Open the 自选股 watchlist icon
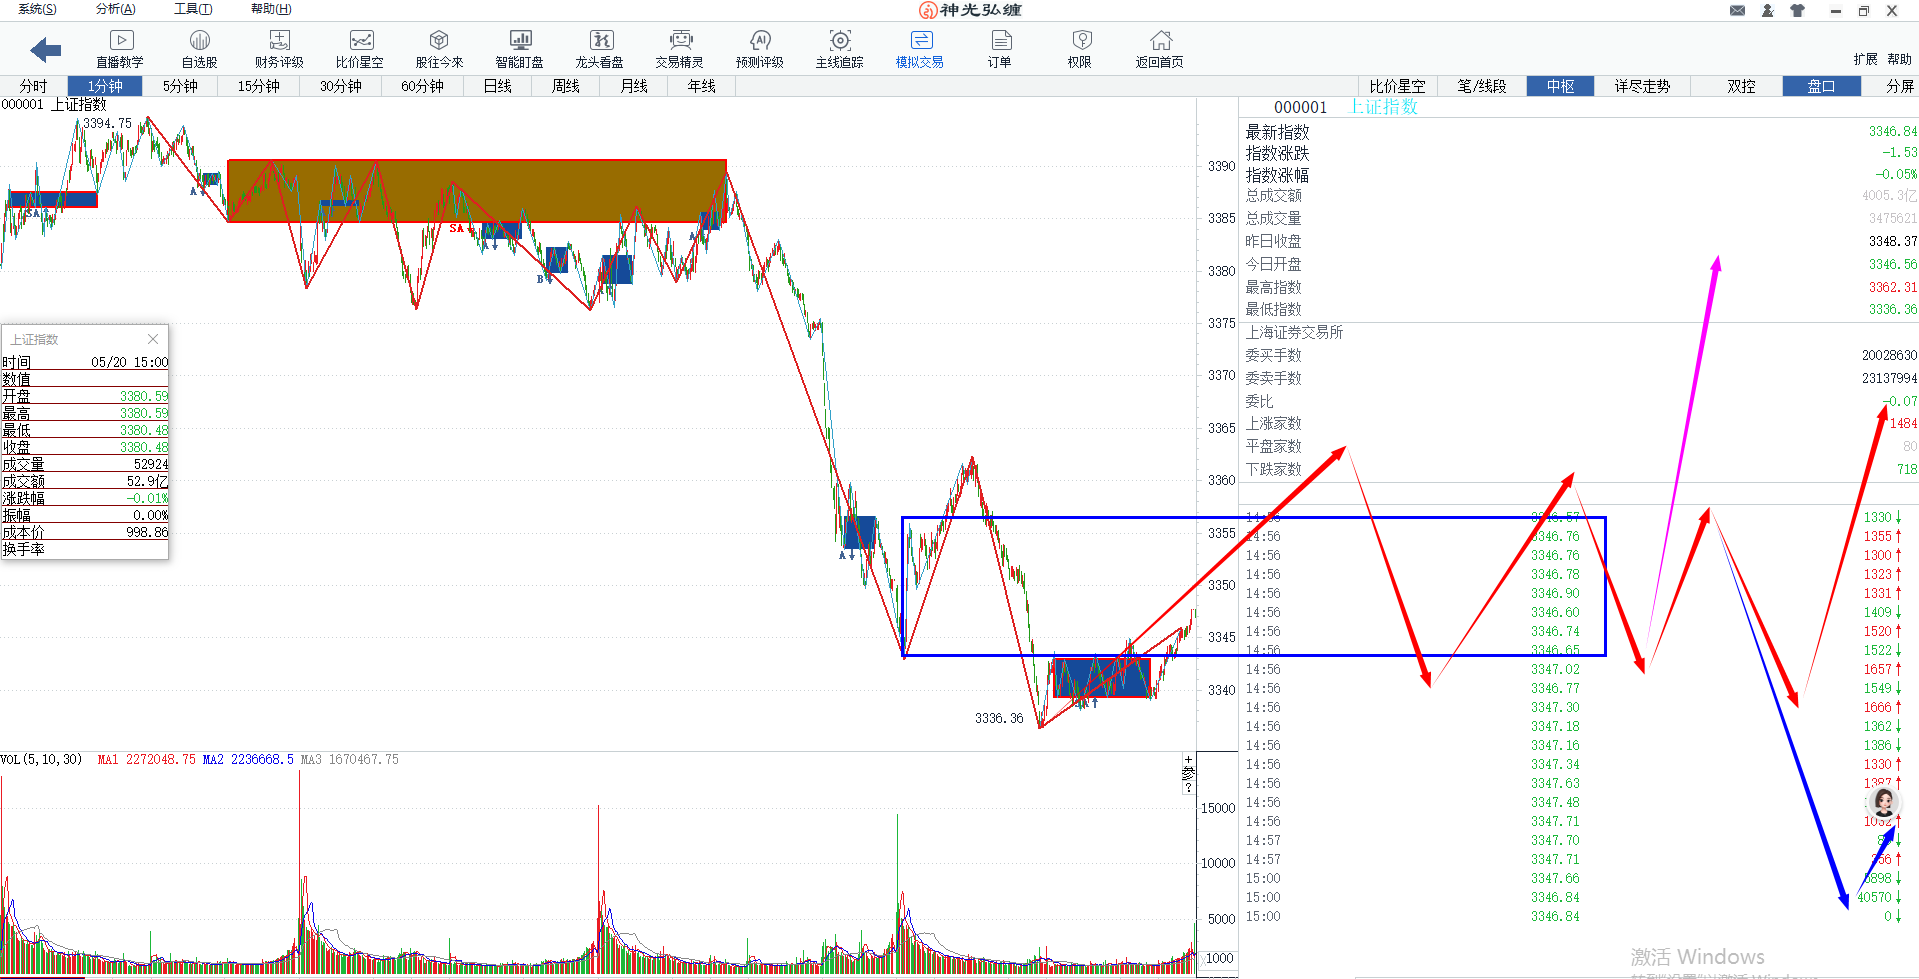The width and height of the screenshot is (1919, 979). [200, 48]
